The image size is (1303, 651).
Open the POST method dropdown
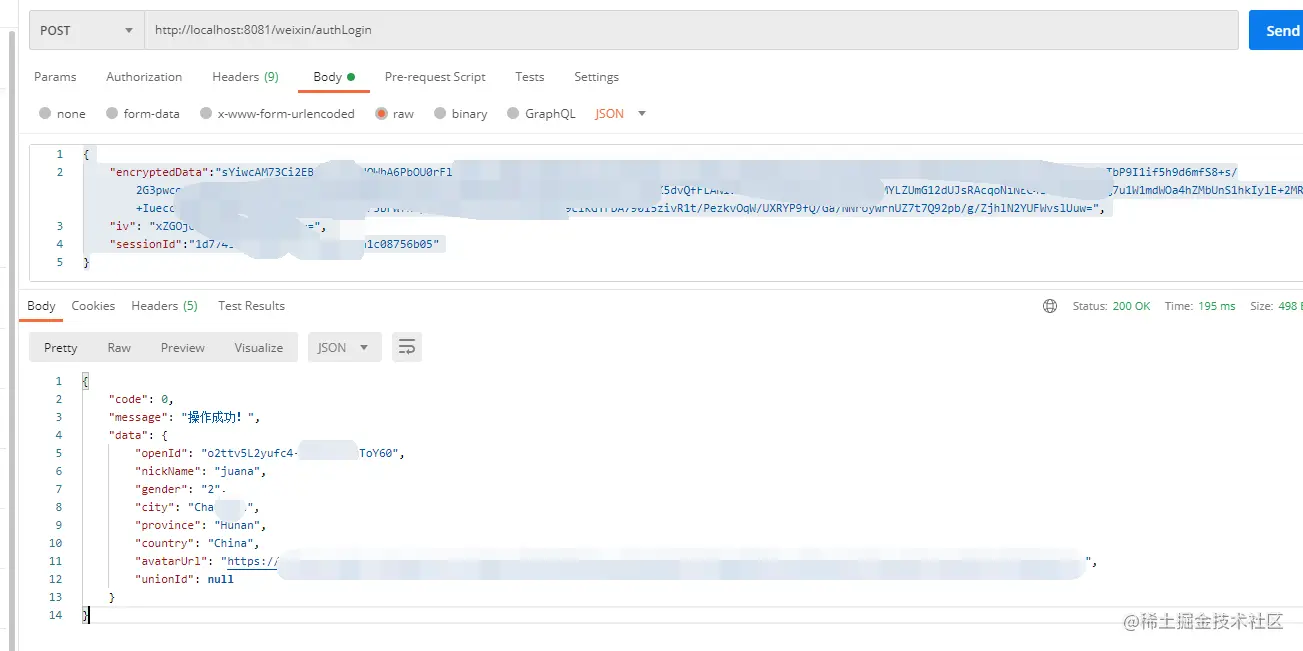(87, 30)
